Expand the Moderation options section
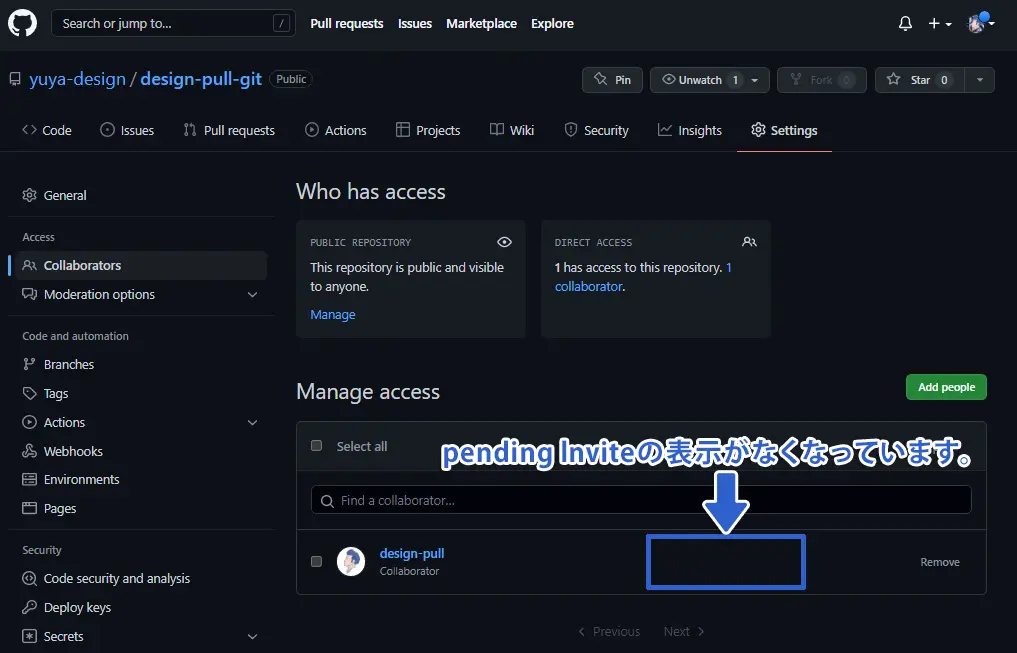 (252, 295)
